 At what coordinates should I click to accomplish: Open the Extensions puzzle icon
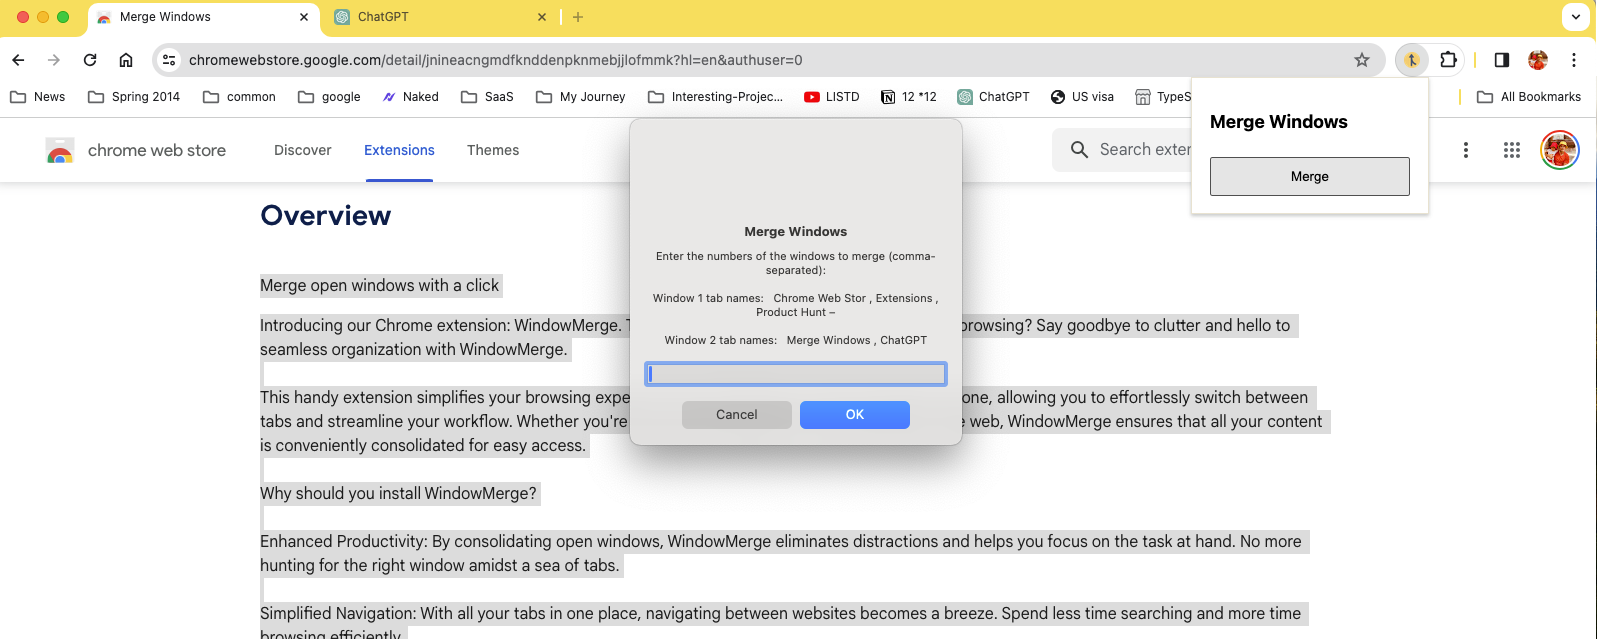1448,60
